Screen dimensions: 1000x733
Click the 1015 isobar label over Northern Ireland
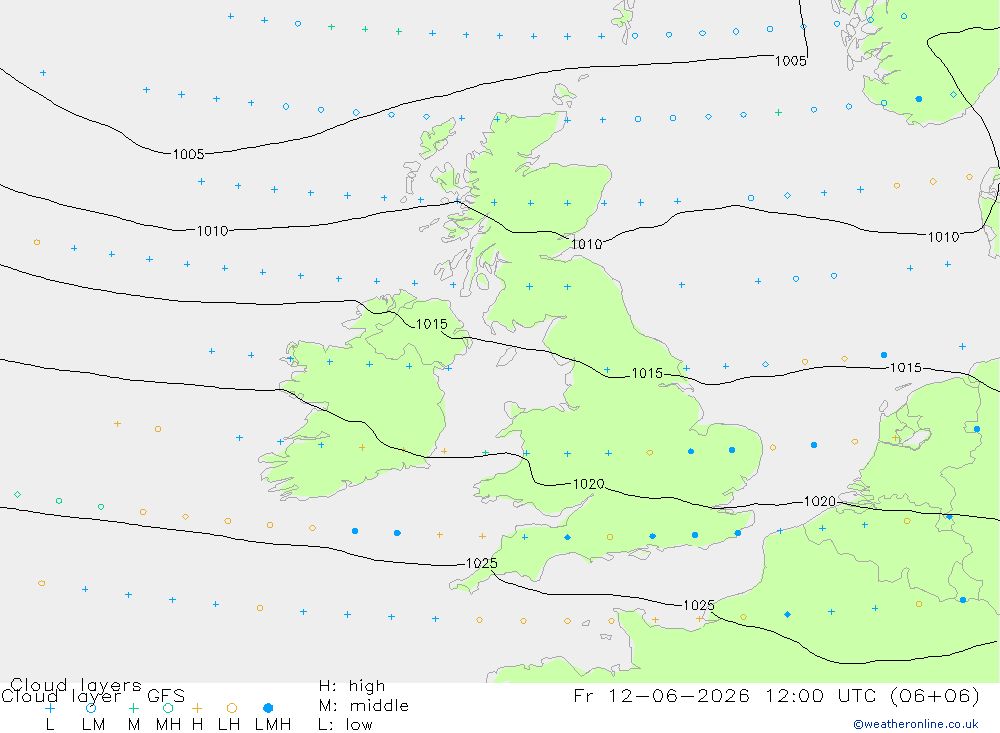432,324
